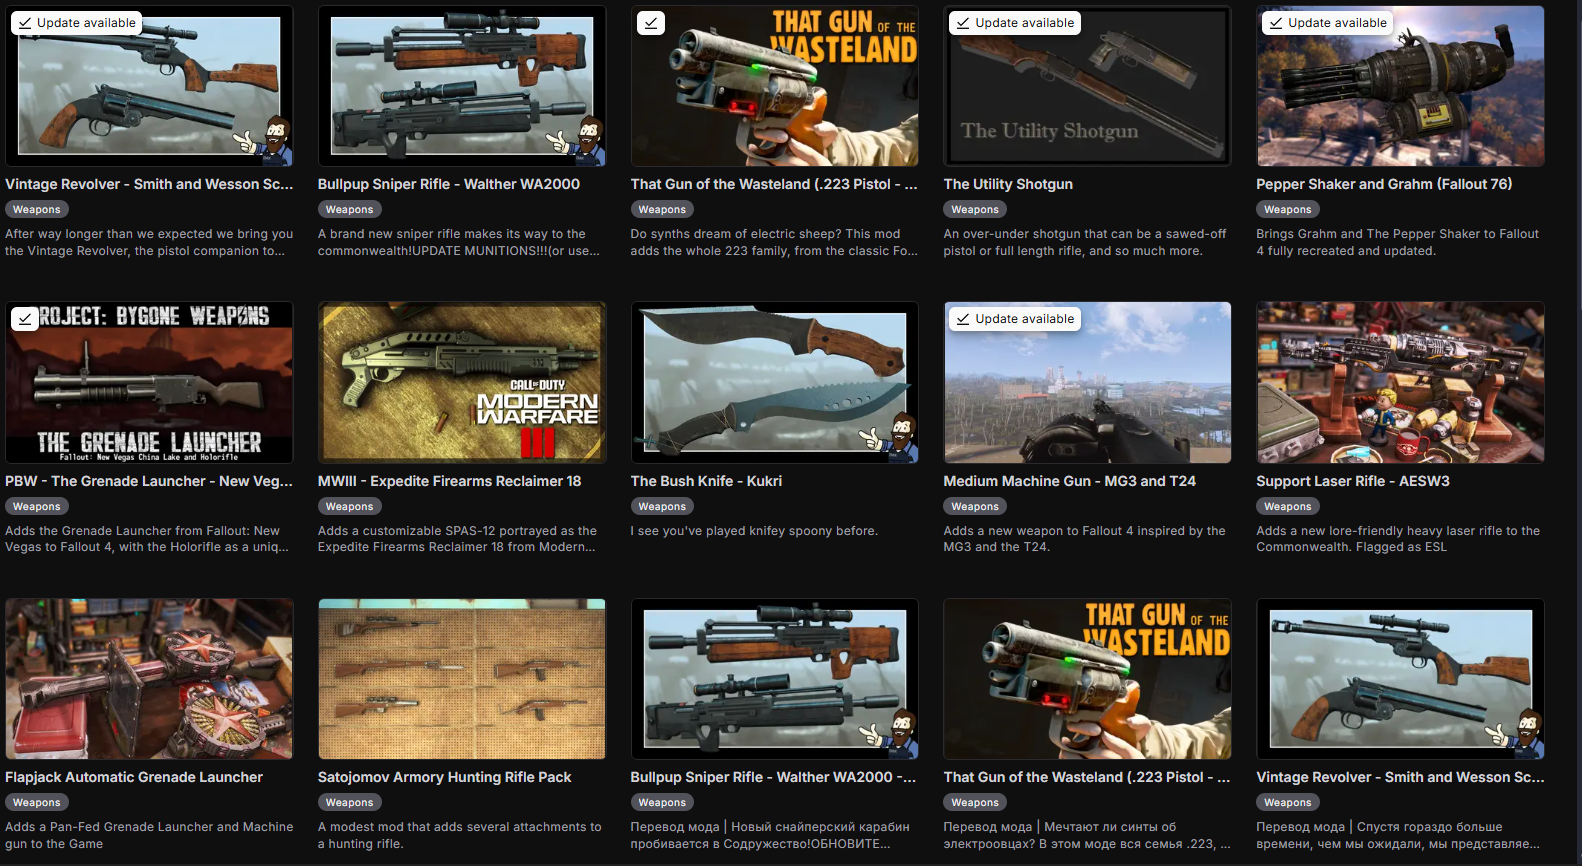The image size is (1582, 866).
Task: Click the Update available badge on Pepper Shaker and Grahm
Action: 1327,23
